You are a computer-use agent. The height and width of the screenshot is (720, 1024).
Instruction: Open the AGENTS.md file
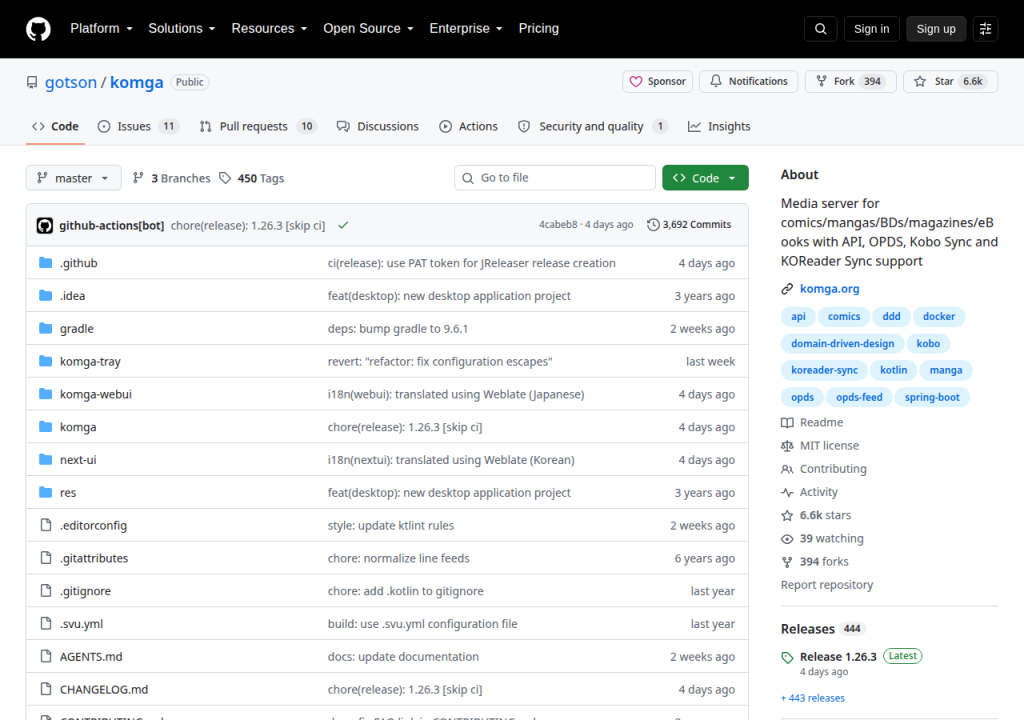point(91,657)
